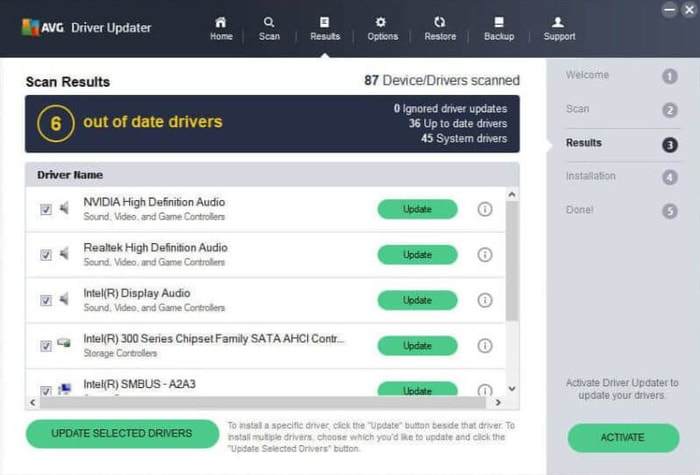
Task: Click "Storage Controllers" category text
Action: coord(120,353)
